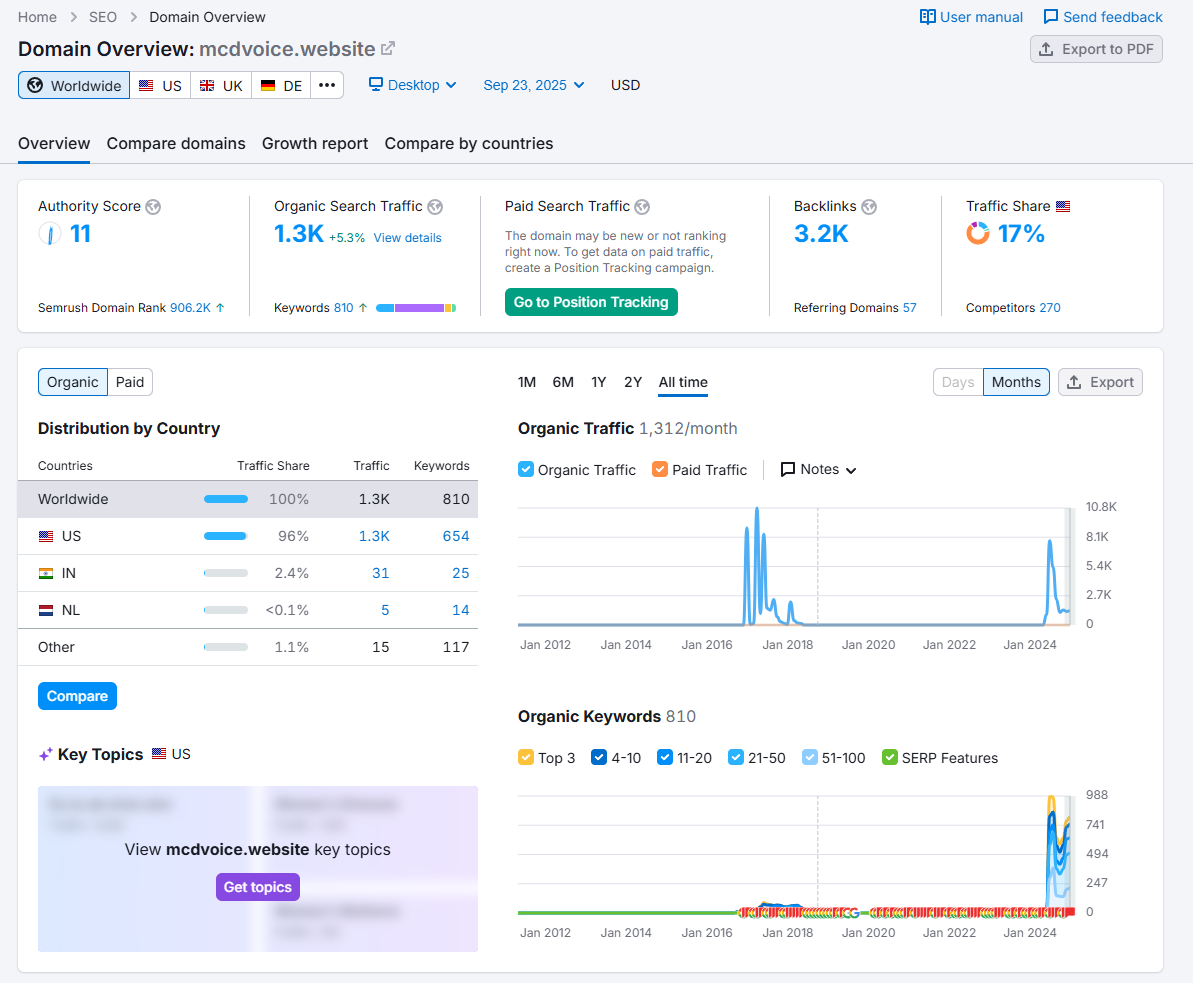Expand the Sep 23, 2025 date picker
This screenshot has width=1193, height=983.
534,85
